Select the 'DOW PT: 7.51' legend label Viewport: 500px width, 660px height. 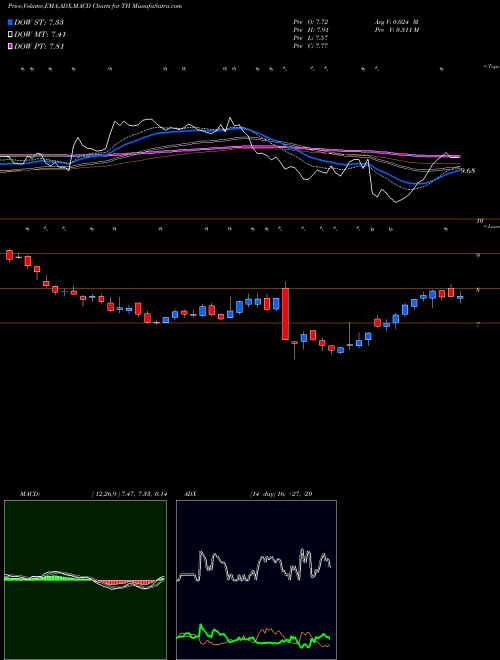pos(39,46)
